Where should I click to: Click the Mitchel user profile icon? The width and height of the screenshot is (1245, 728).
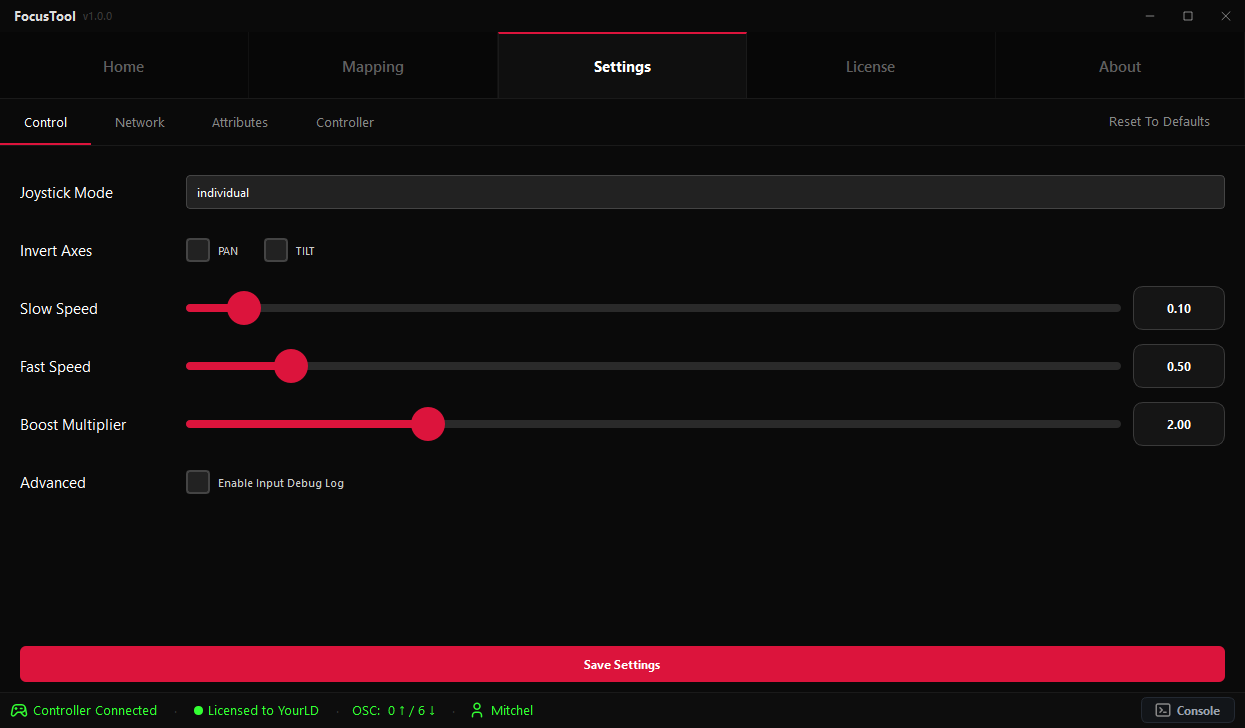(x=477, y=711)
